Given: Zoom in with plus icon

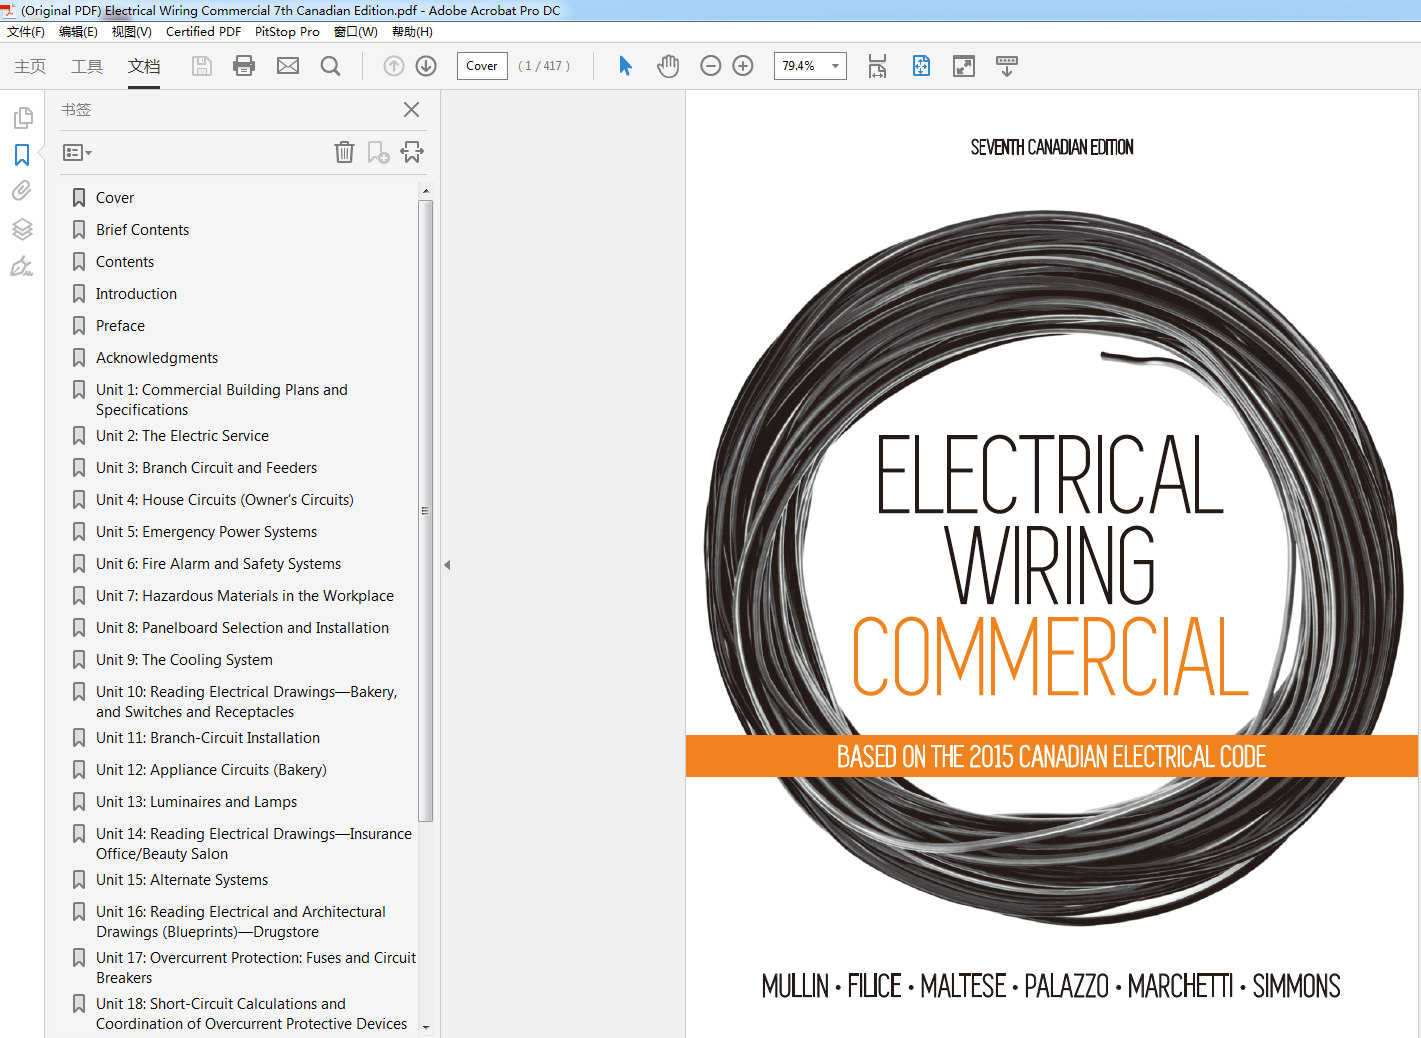Looking at the screenshot, I should 743,66.
